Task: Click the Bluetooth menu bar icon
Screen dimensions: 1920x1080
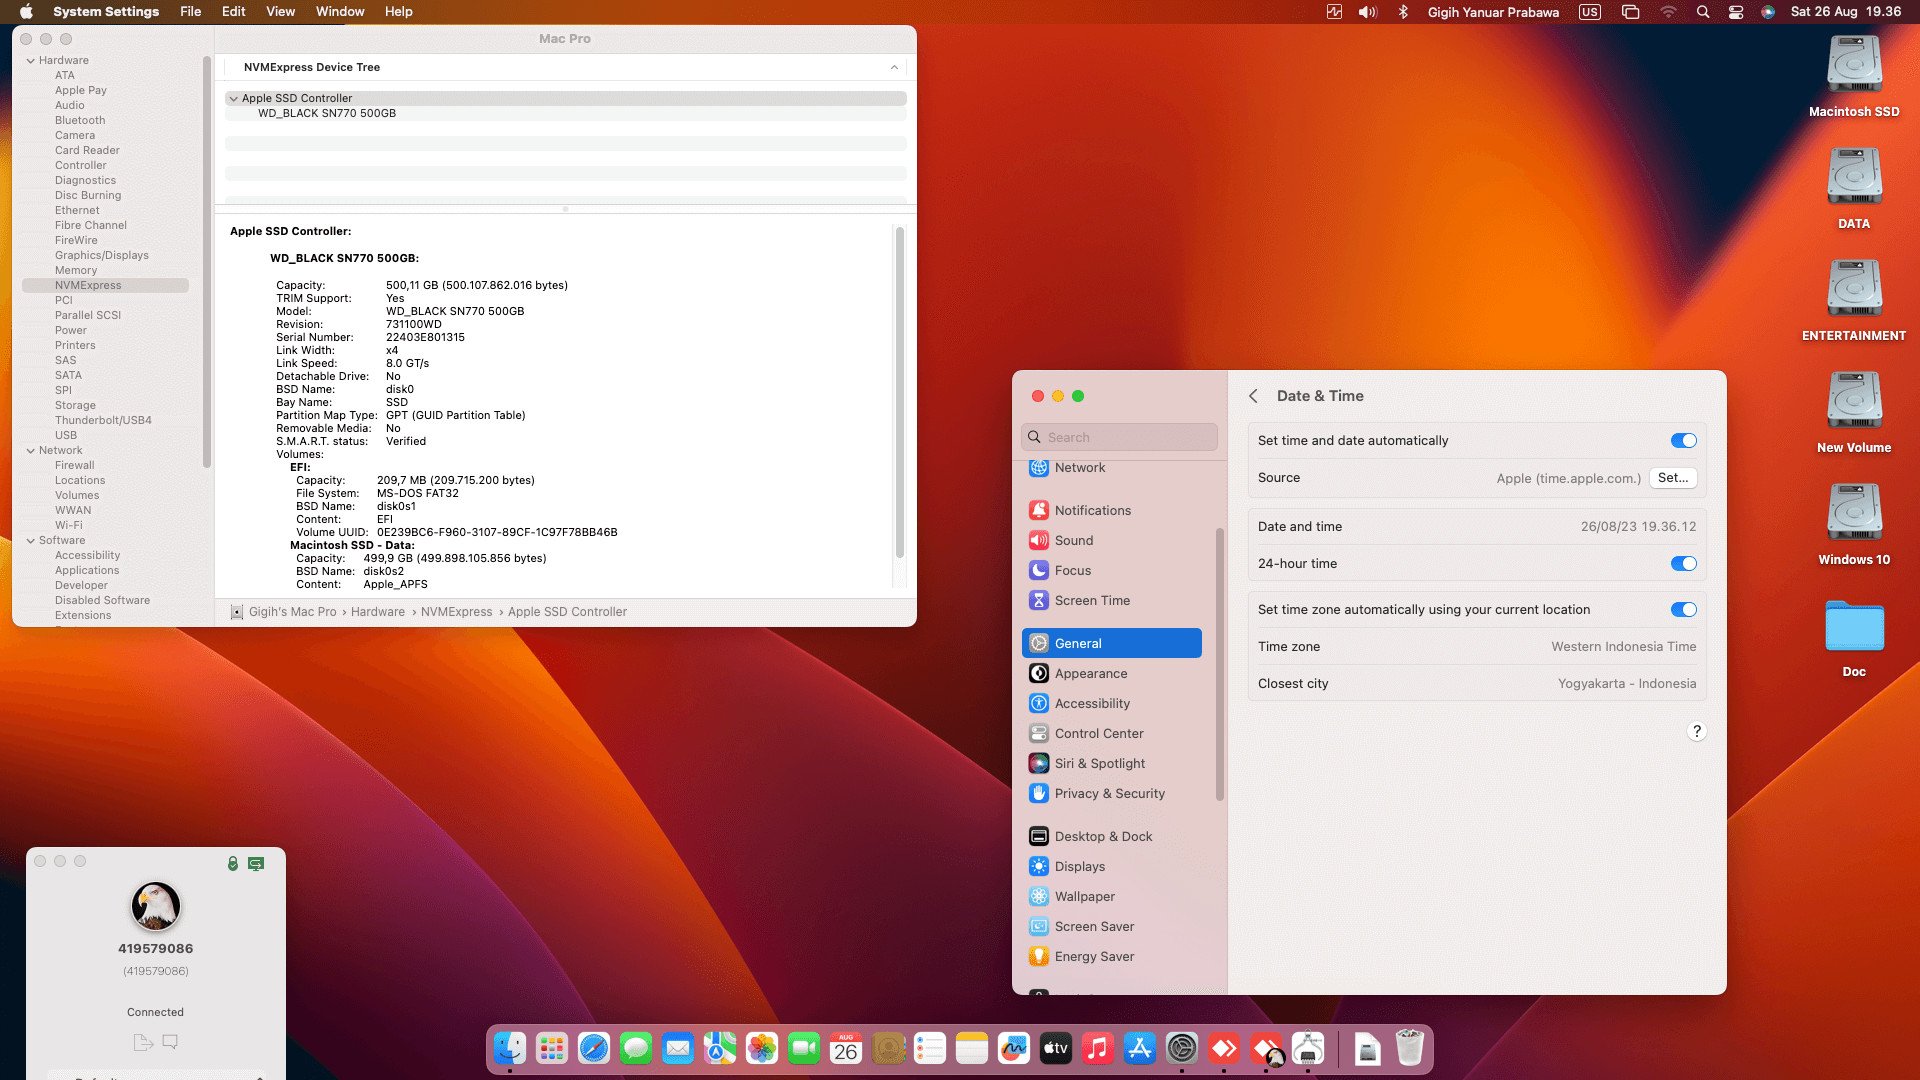Action: pyautogui.click(x=1403, y=12)
